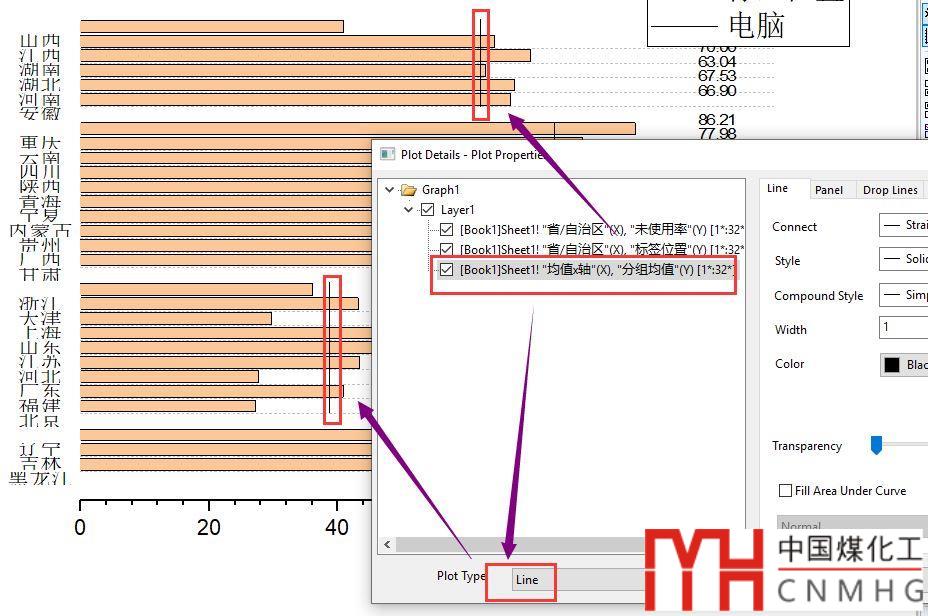Open the Connect dropdown
This screenshot has height=616, width=928.
tap(903, 226)
